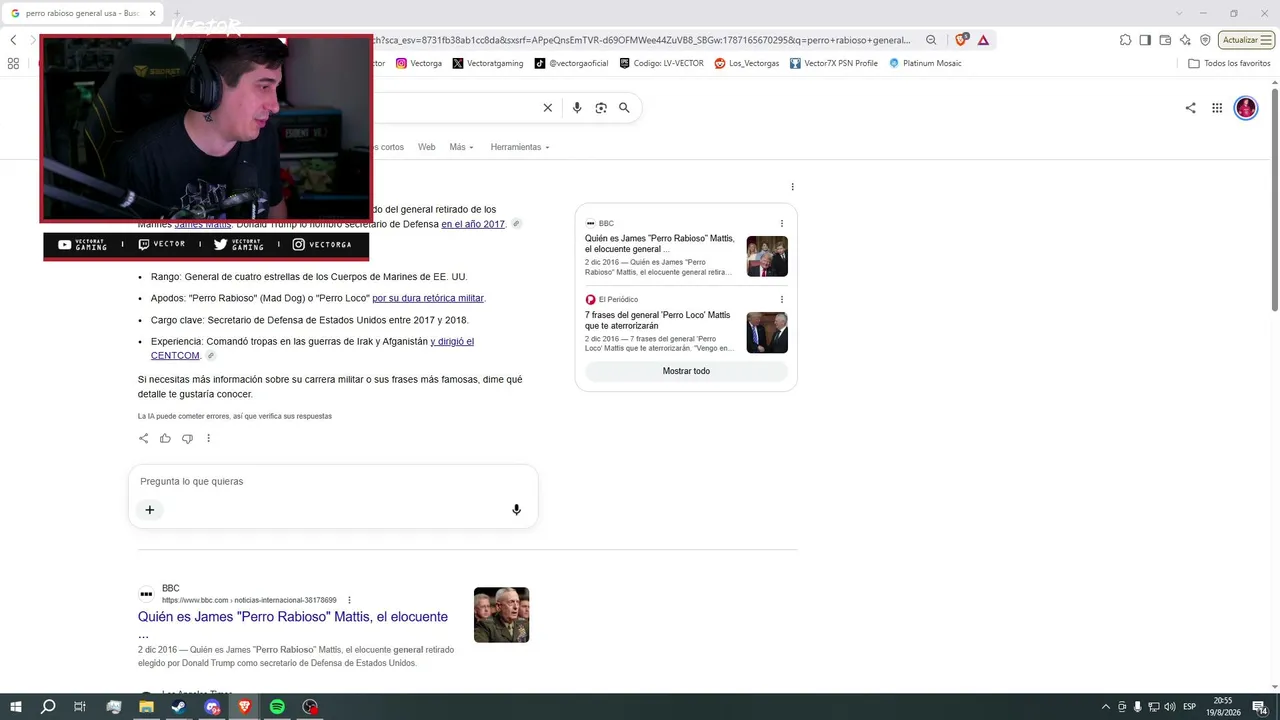Click volume speaker tray icon
Screen dimensions: 1280x720
click(1169, 707)
